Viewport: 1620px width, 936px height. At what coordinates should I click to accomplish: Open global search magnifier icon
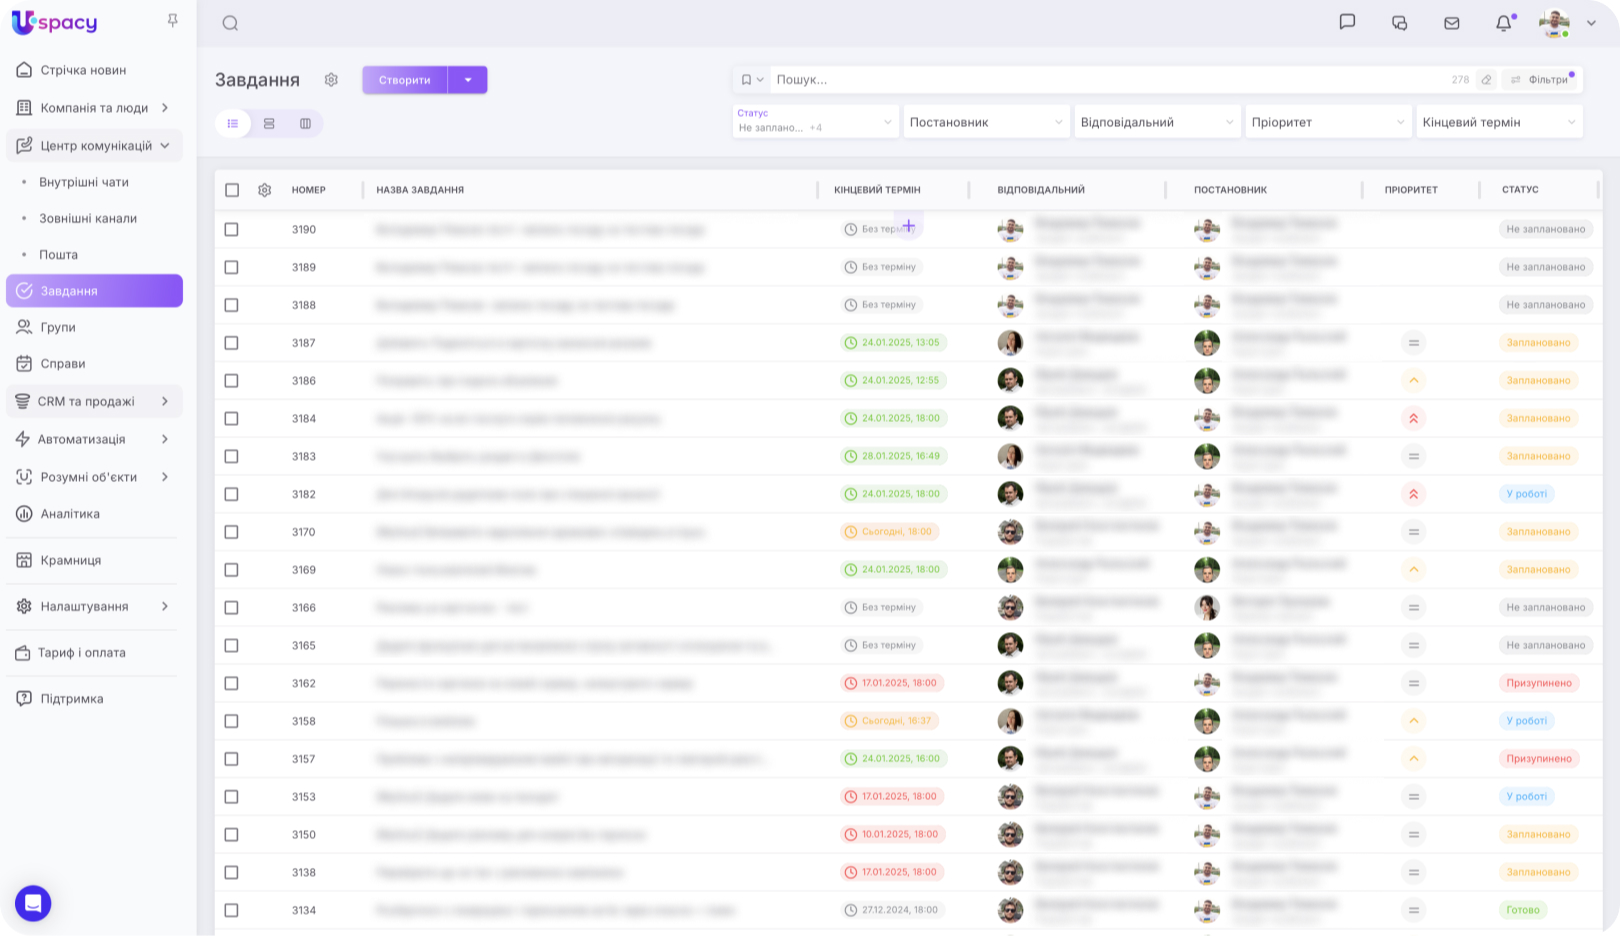point(230,23)
